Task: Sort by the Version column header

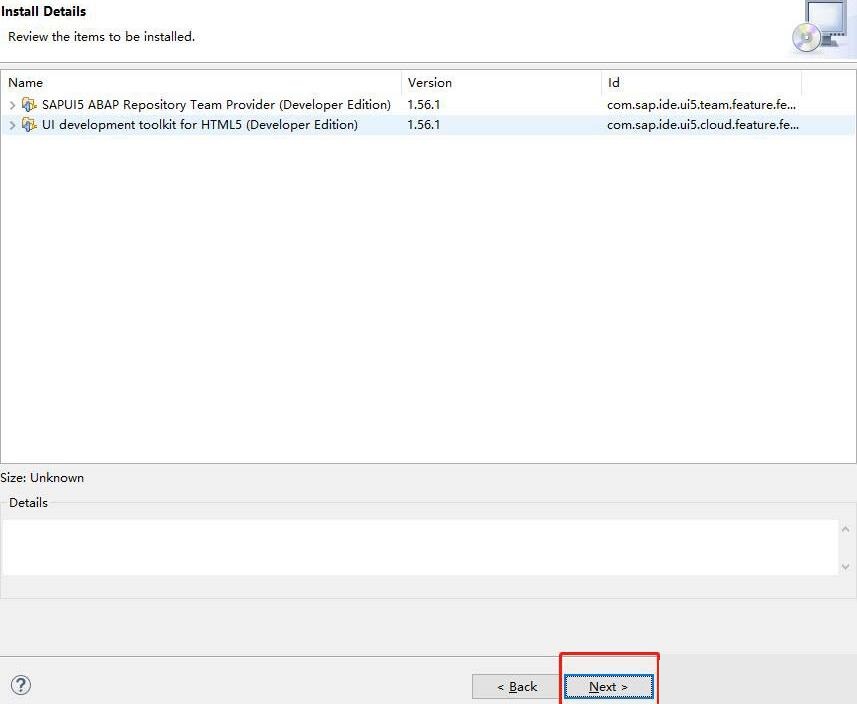Action: tap(500, 83)
